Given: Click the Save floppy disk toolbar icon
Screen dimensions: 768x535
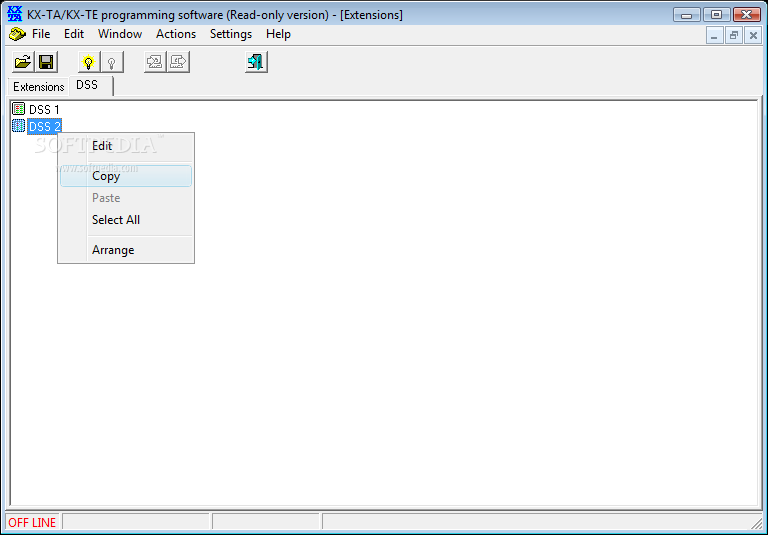Looking at the screenshot, I should (46, 62).
